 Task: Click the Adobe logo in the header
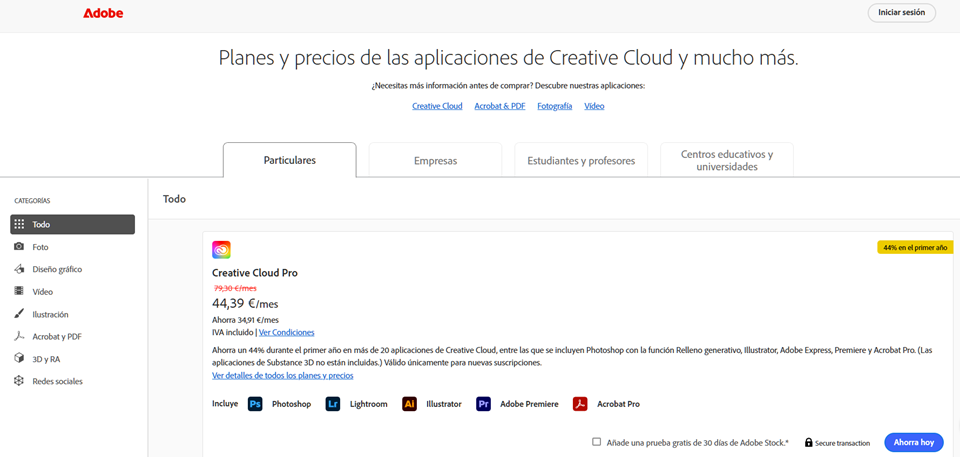point(103,13)
